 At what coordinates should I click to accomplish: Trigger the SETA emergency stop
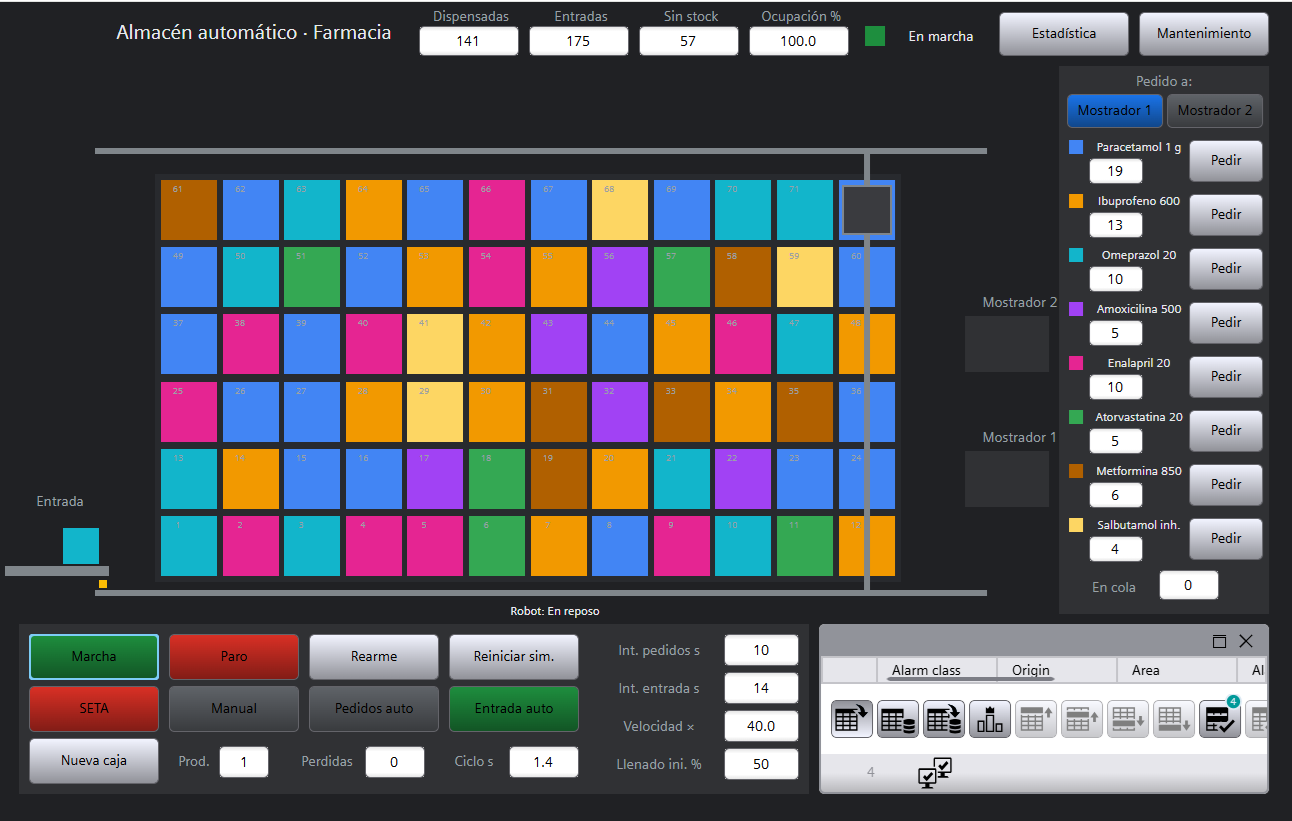pyautogui.click(x=94, y=708)
